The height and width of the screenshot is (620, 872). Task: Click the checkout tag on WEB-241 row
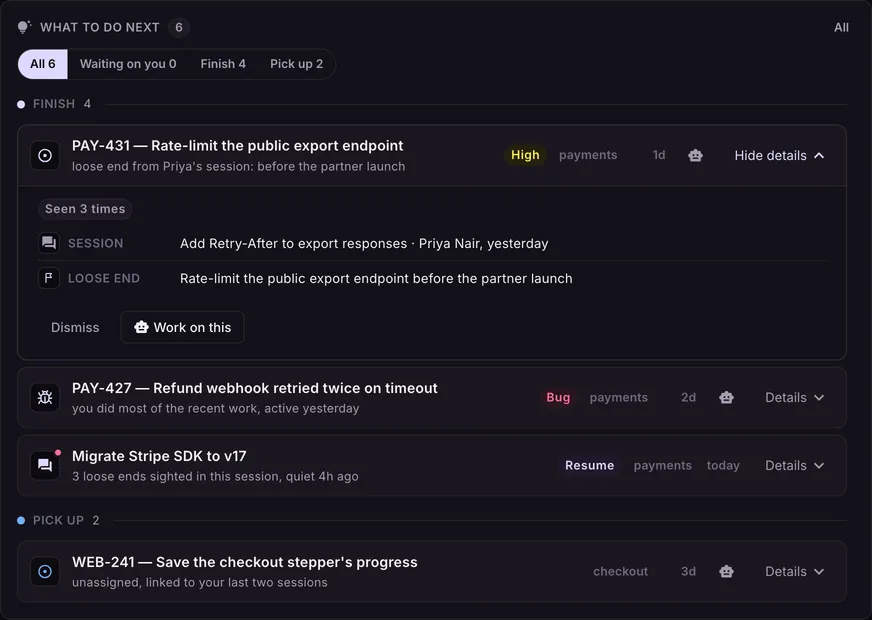tap(620, 572)
